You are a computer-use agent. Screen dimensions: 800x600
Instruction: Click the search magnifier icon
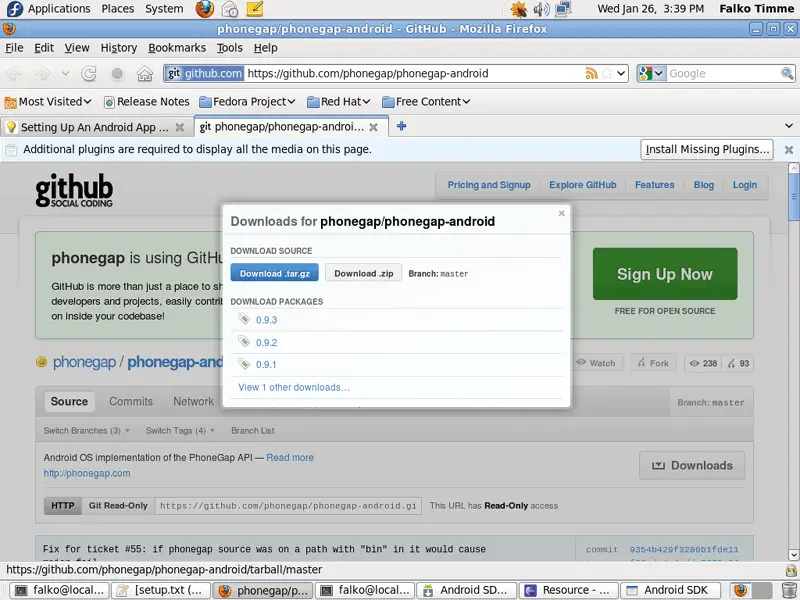point(787,73)
